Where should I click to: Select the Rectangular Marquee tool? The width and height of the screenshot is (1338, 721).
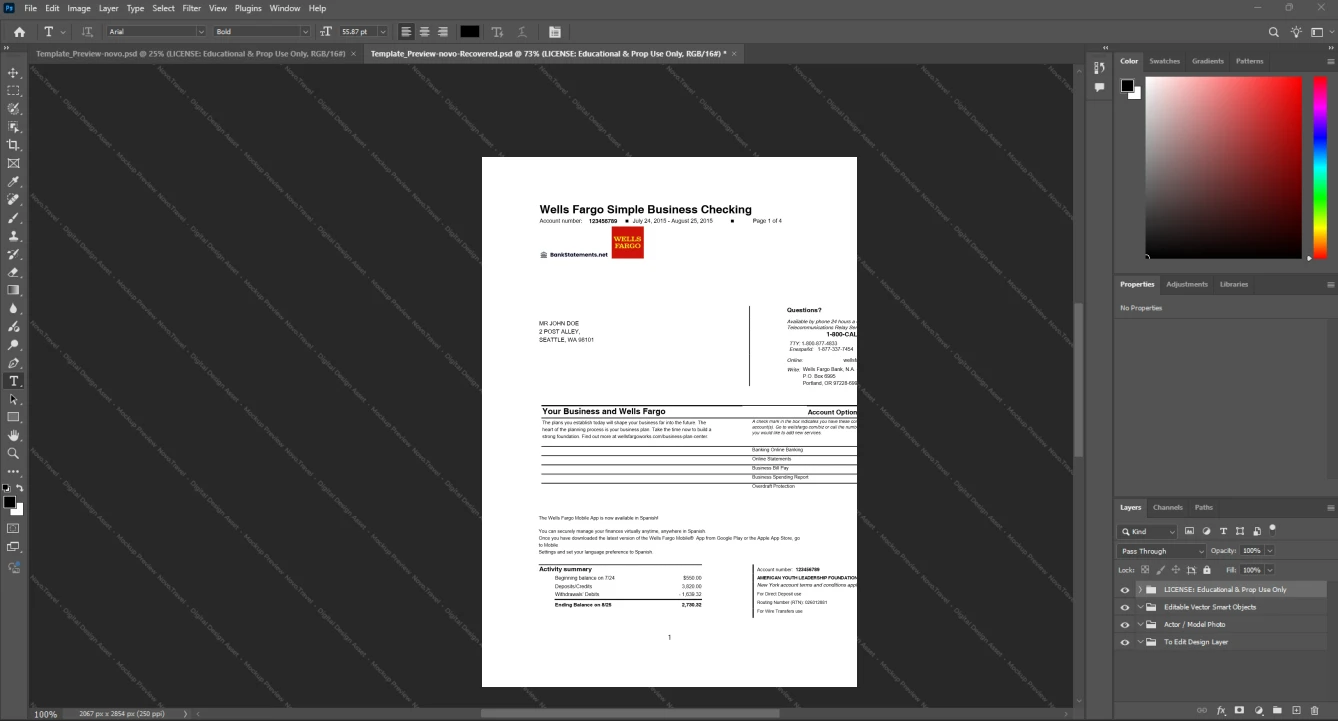pyautogui.click(x=14, y=91)
